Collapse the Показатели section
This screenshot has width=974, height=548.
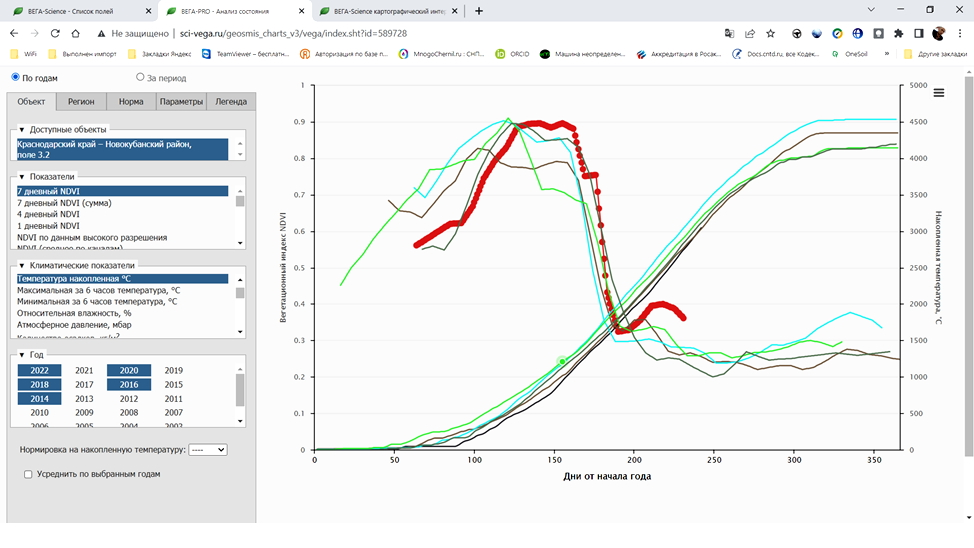[22, 177]
